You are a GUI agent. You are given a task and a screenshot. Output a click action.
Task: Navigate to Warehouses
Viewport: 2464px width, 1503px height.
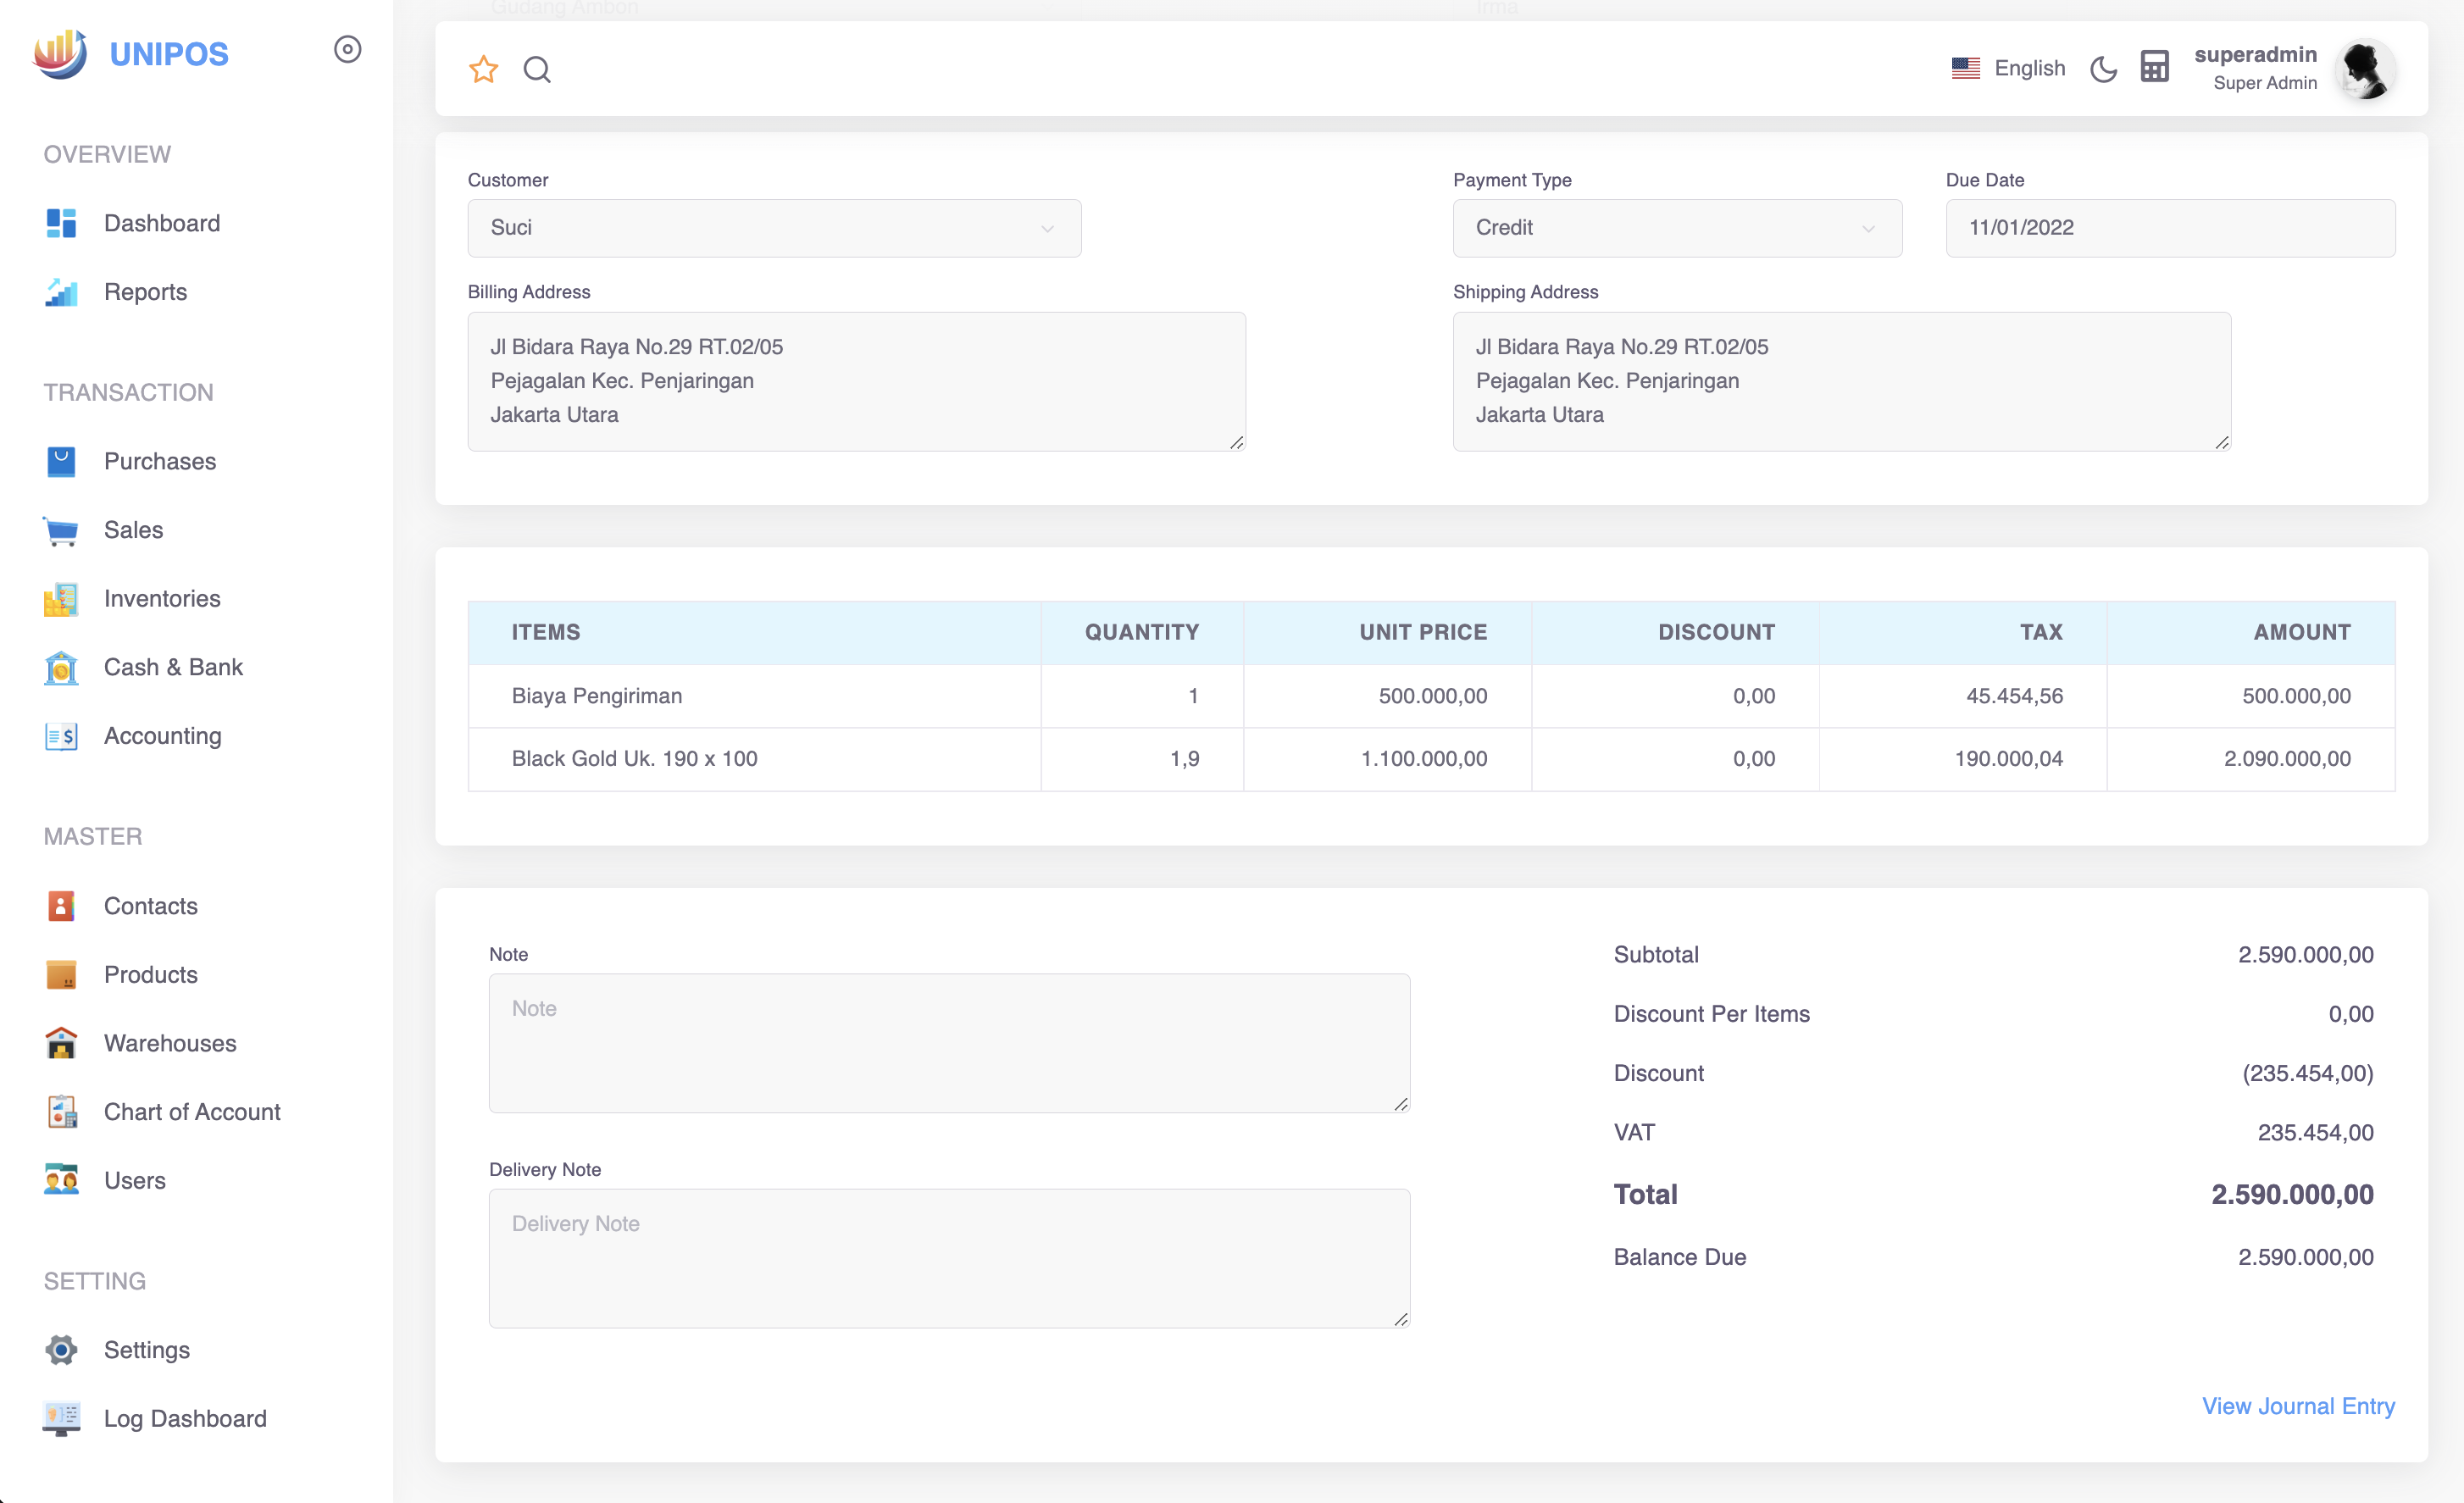tap(170, 1043)
